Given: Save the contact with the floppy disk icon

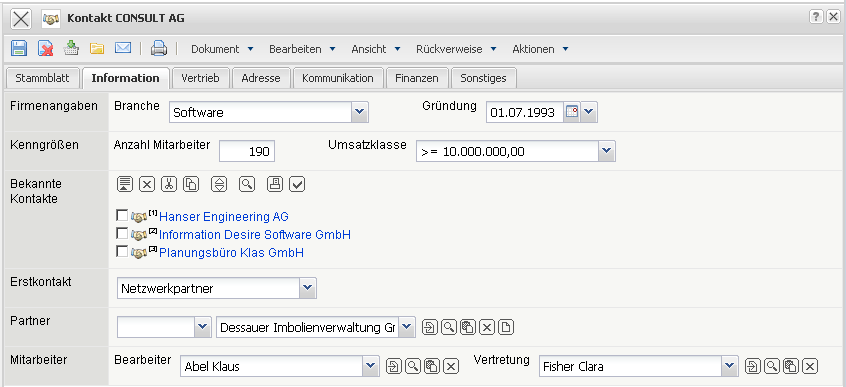Looking at the screenshot, I should 19,48.
